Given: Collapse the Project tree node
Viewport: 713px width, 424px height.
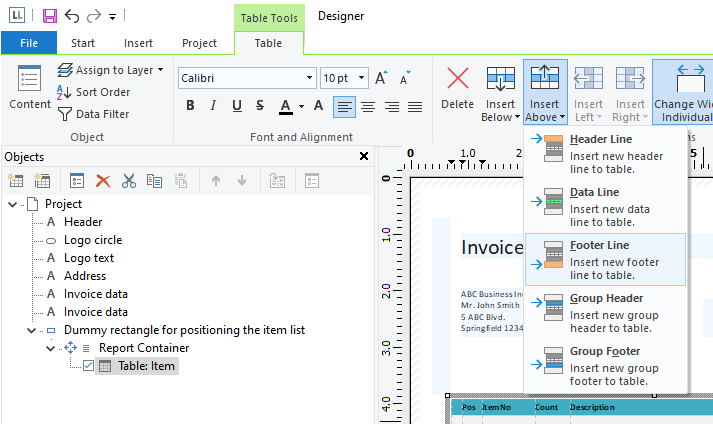Looking at the screenshot, I should 12,204.
